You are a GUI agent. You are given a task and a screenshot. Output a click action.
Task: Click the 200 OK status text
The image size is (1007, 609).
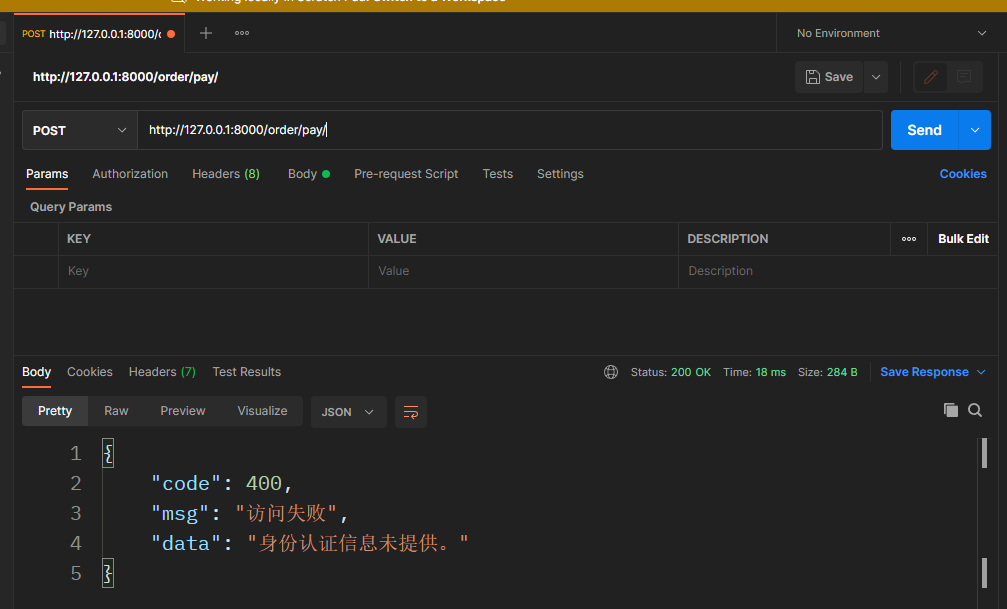[x=690, y=372]
